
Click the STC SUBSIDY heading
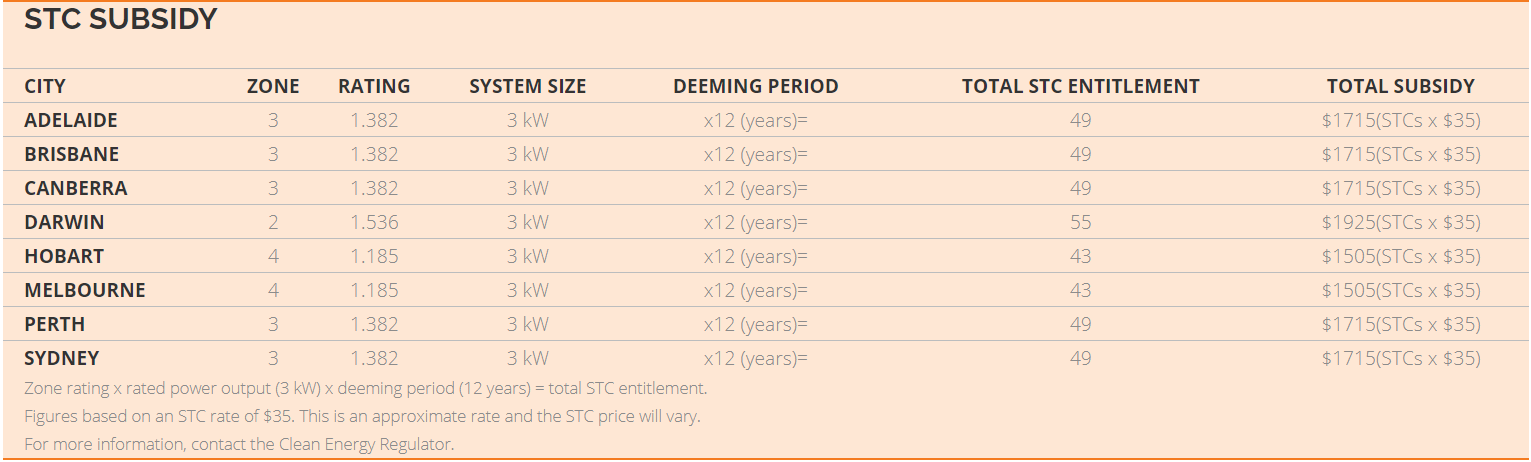(120, 19)
